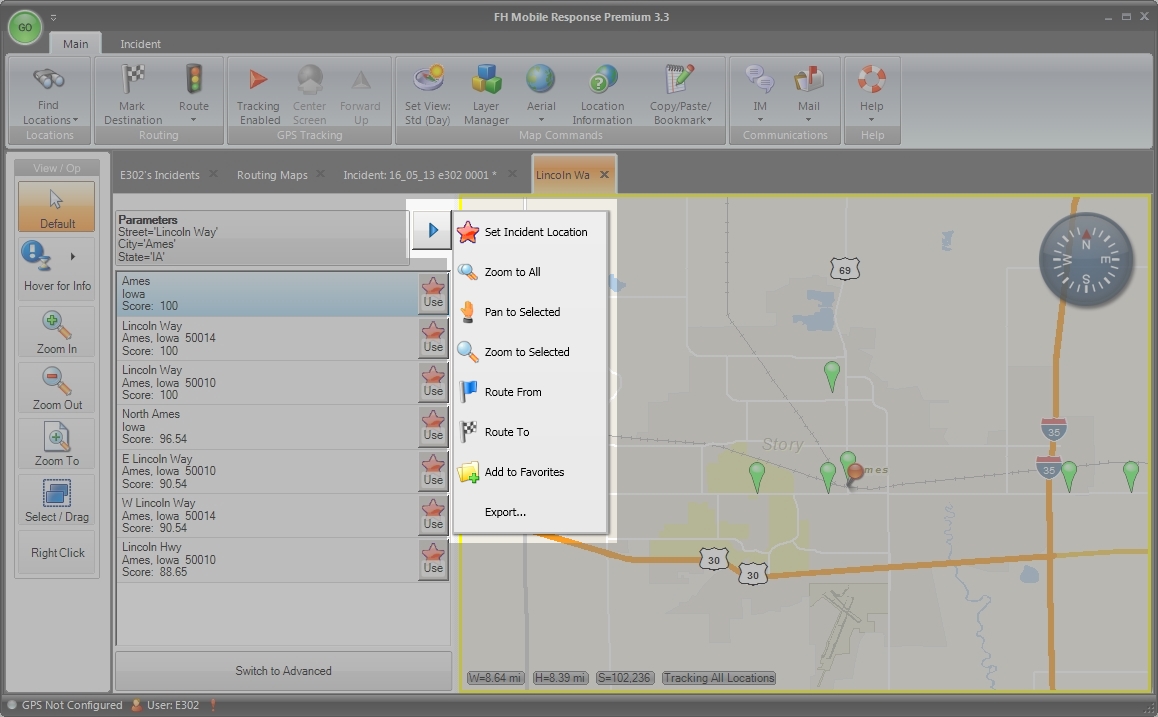Viewport: 1158px width, 717px height.
Task: Expand the Aerial dropdown arrow
Action: click(x=541, y=120)
